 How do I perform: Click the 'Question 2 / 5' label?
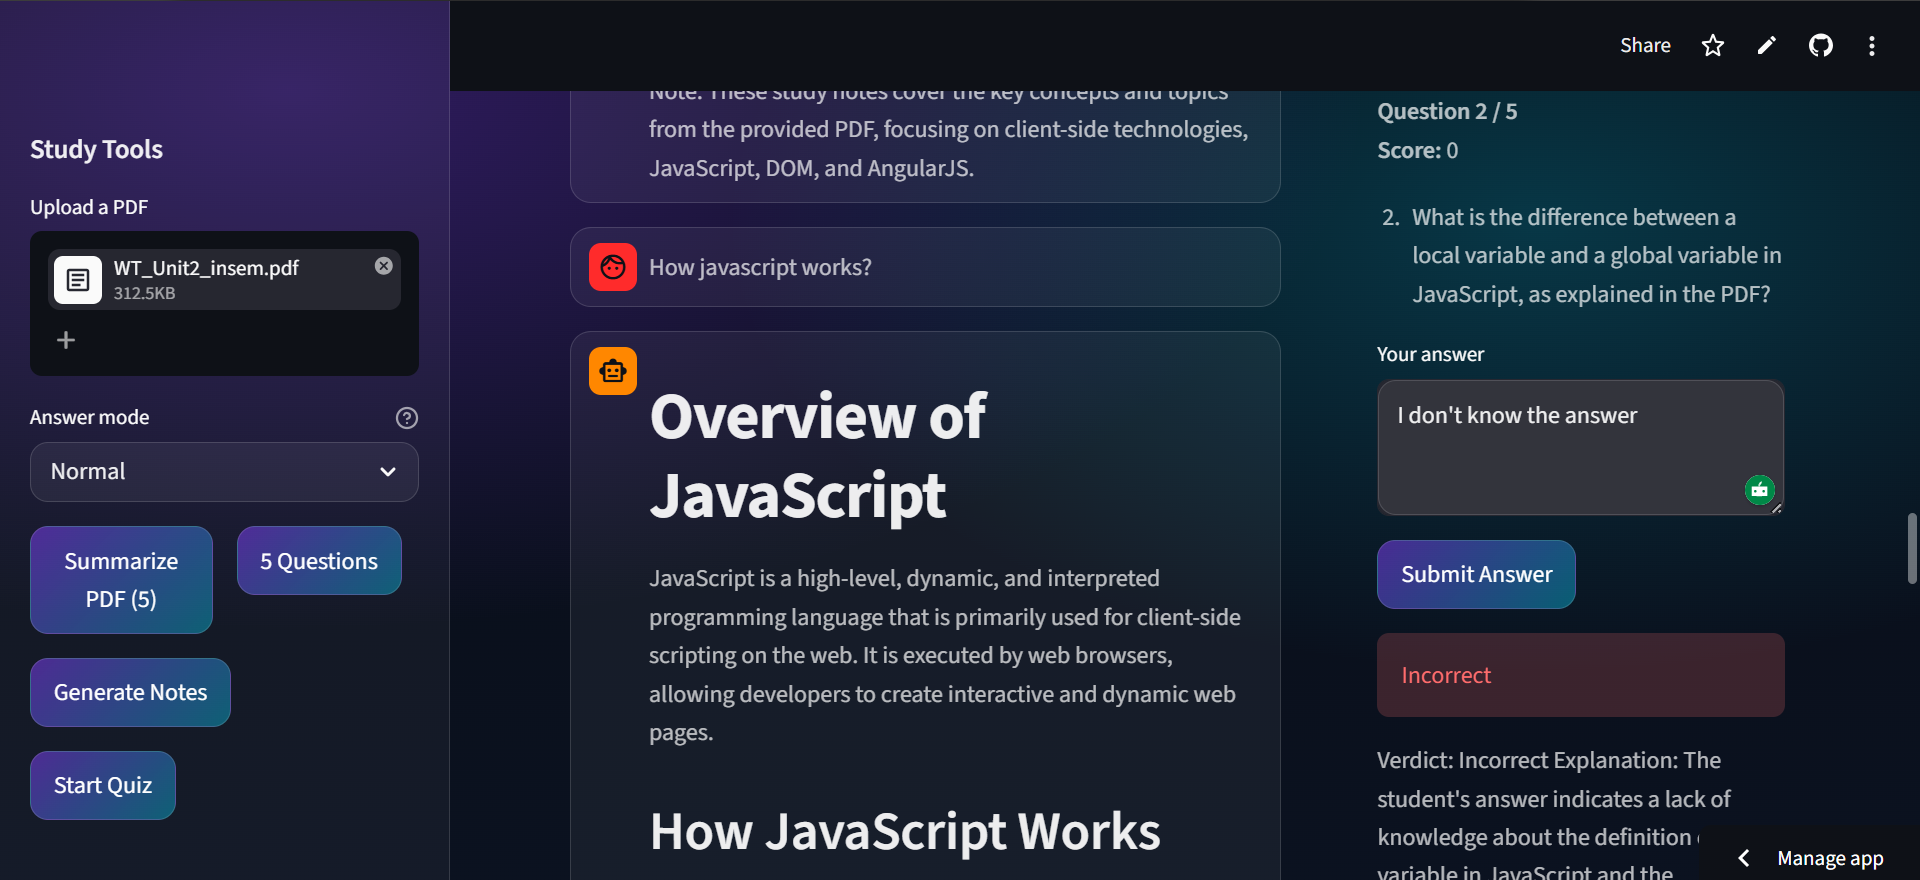tap(1447, 111)
